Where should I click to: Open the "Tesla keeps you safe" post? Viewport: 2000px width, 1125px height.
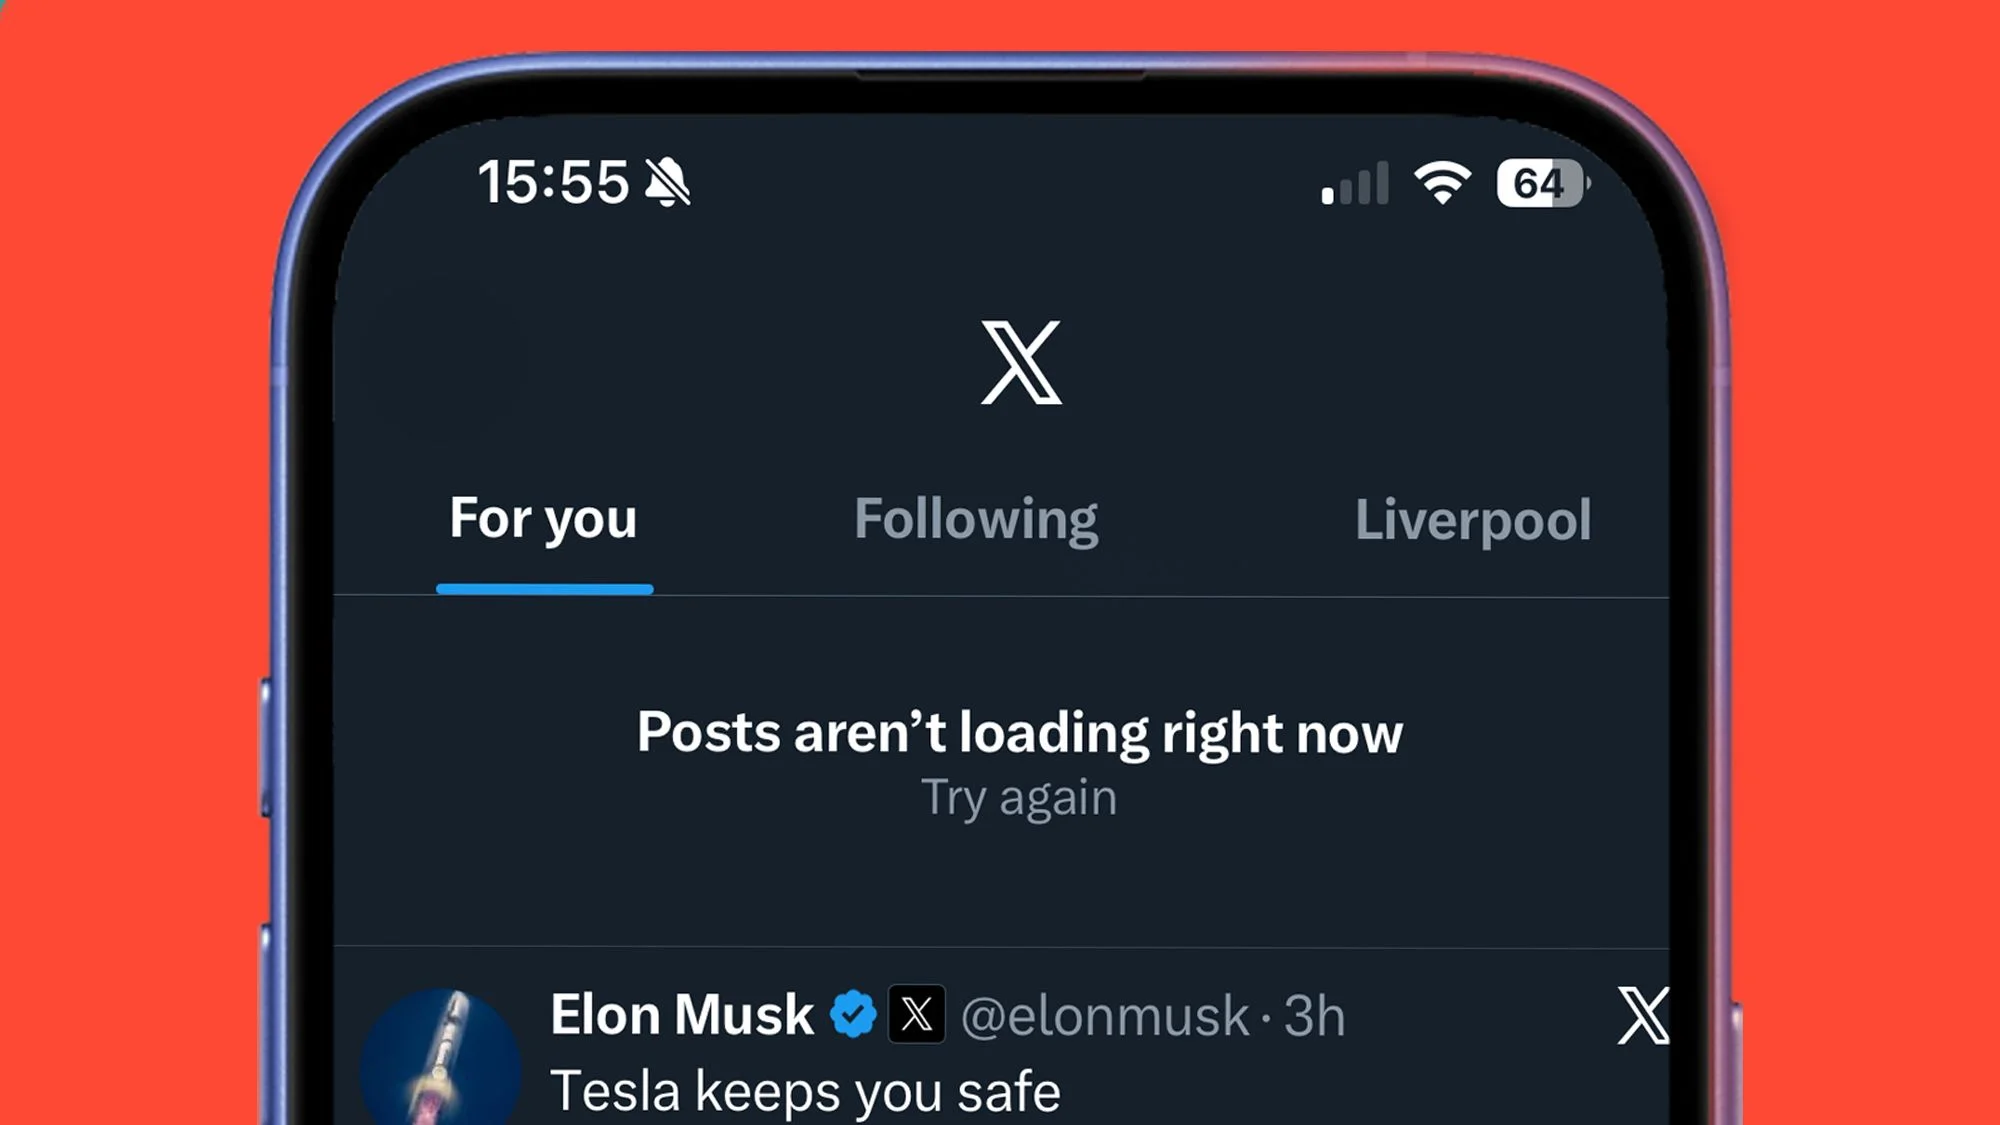click(x=805, y=1090)
